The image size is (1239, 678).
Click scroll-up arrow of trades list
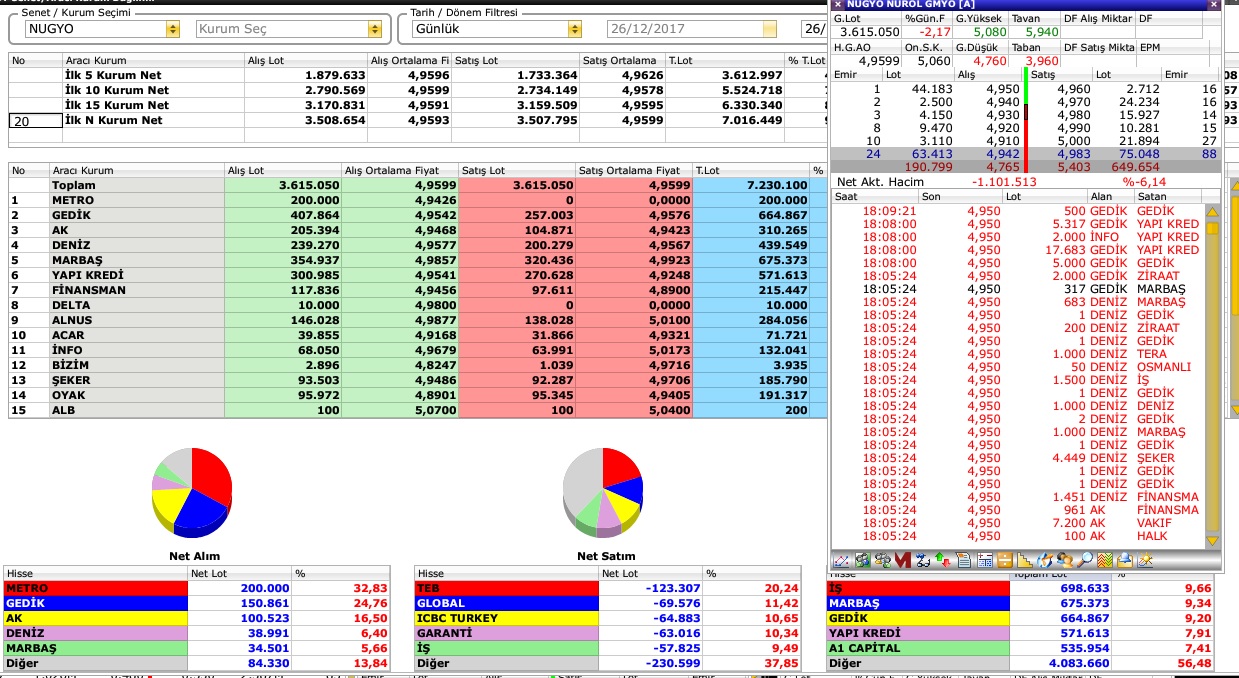click(x=1213, y=212)
